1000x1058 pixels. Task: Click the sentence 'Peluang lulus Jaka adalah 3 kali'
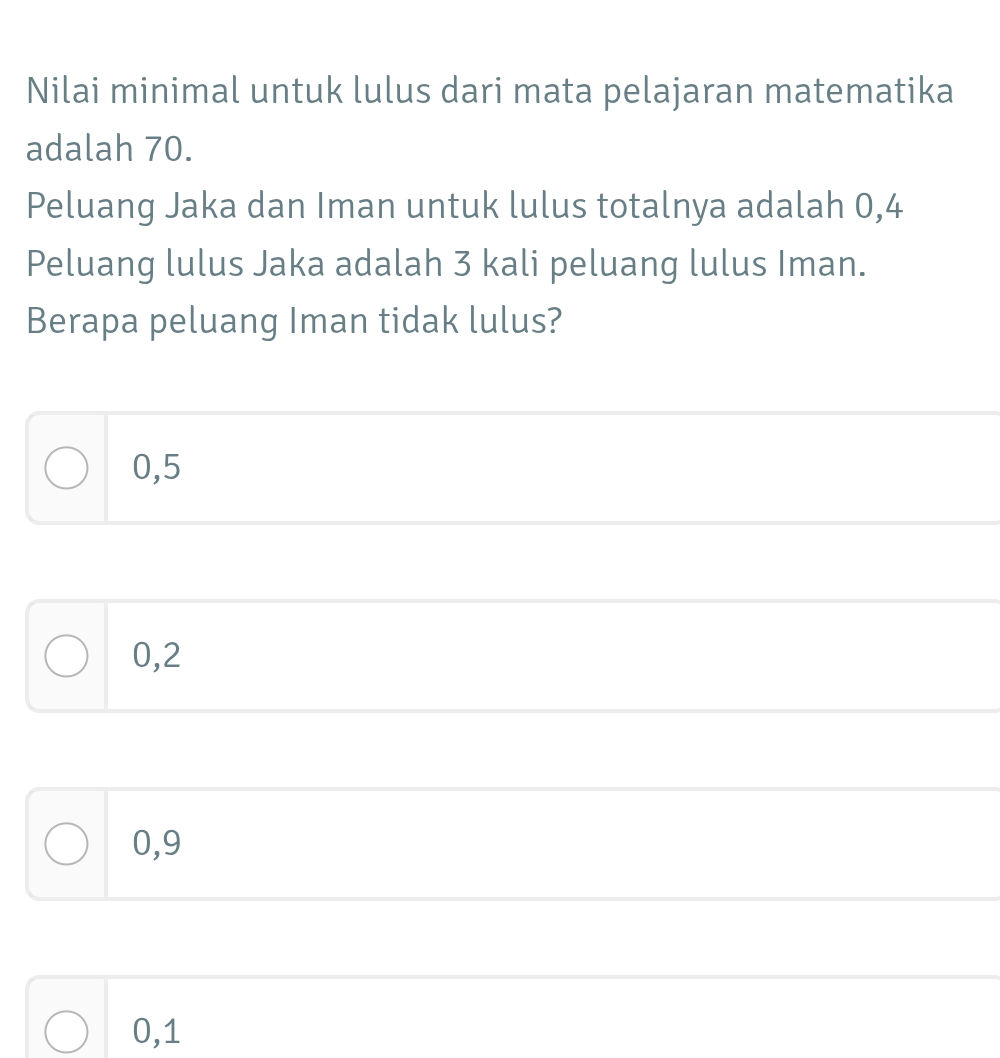pyautogui.click(x=445, y=263)
